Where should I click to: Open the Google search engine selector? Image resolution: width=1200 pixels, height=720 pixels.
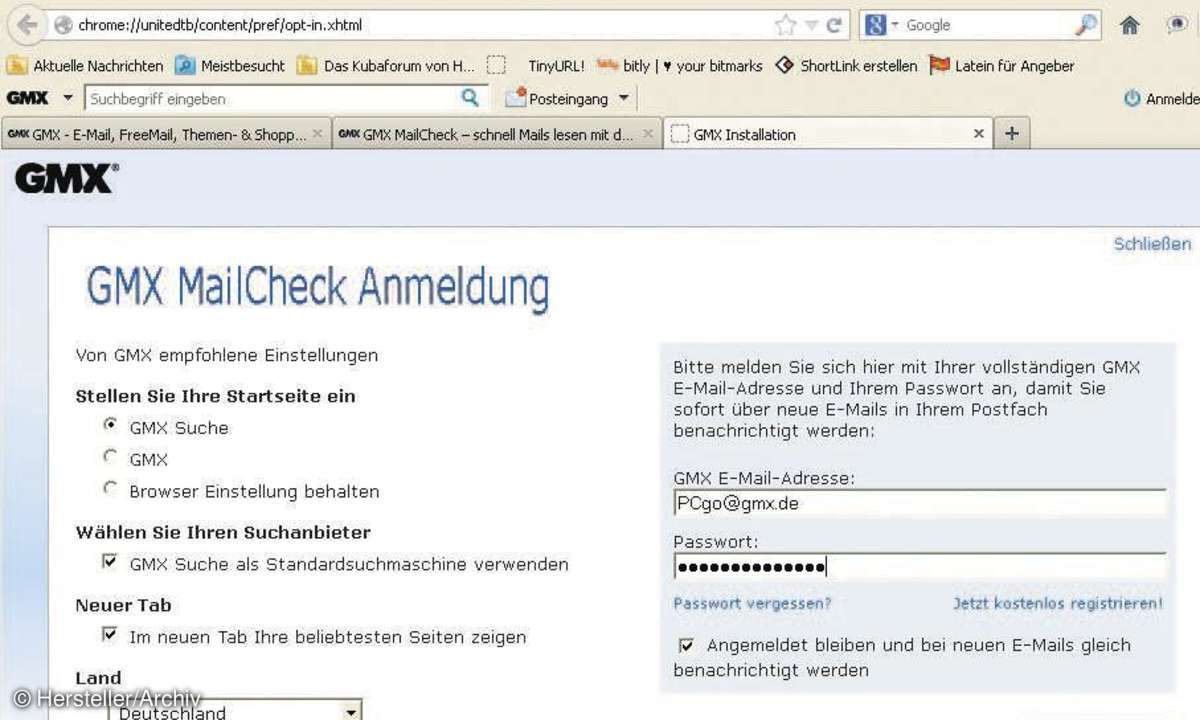click(x=881, y=25)
